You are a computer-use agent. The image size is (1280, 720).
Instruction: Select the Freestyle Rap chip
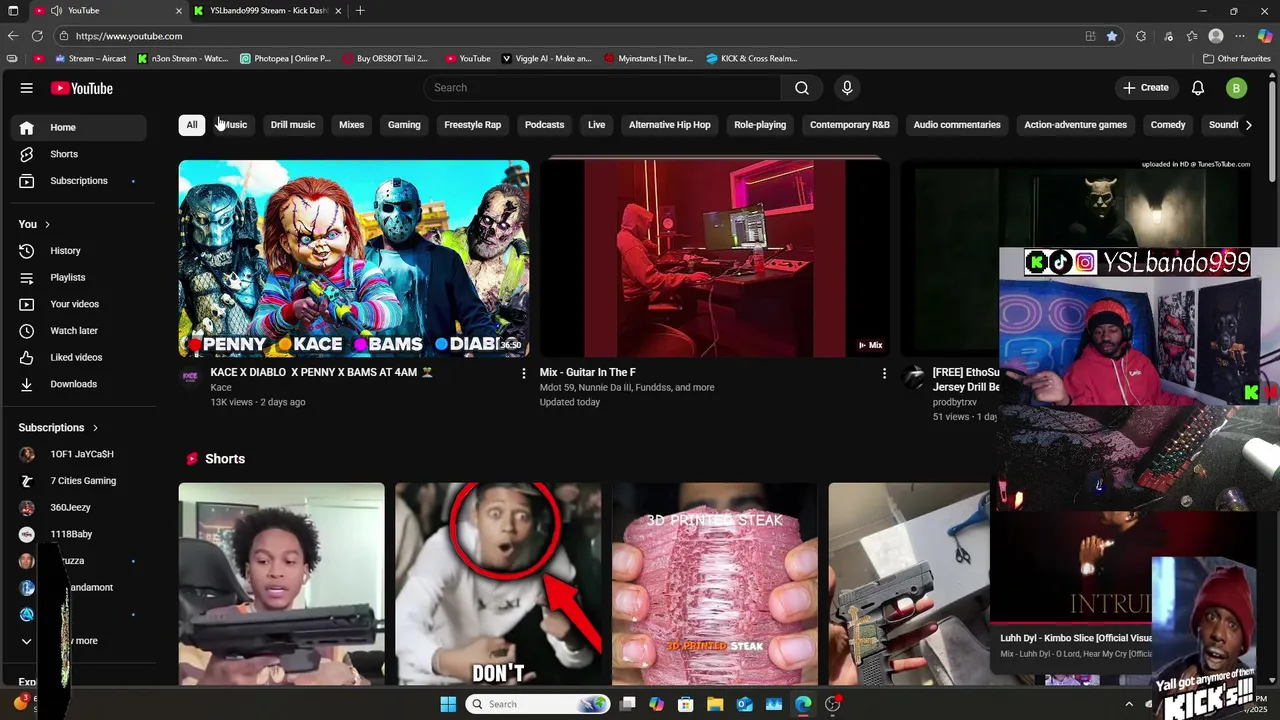click(x=472, y=125)
